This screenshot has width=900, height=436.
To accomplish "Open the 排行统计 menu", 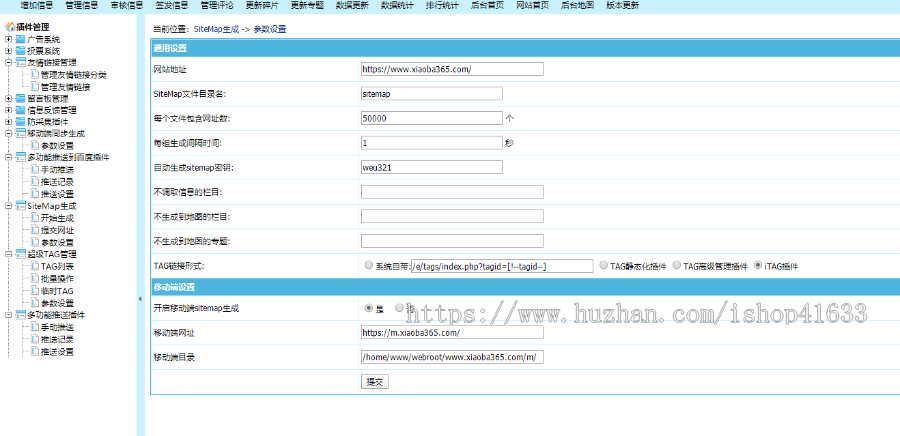I will pyautogui.click(x=442, y=6).
